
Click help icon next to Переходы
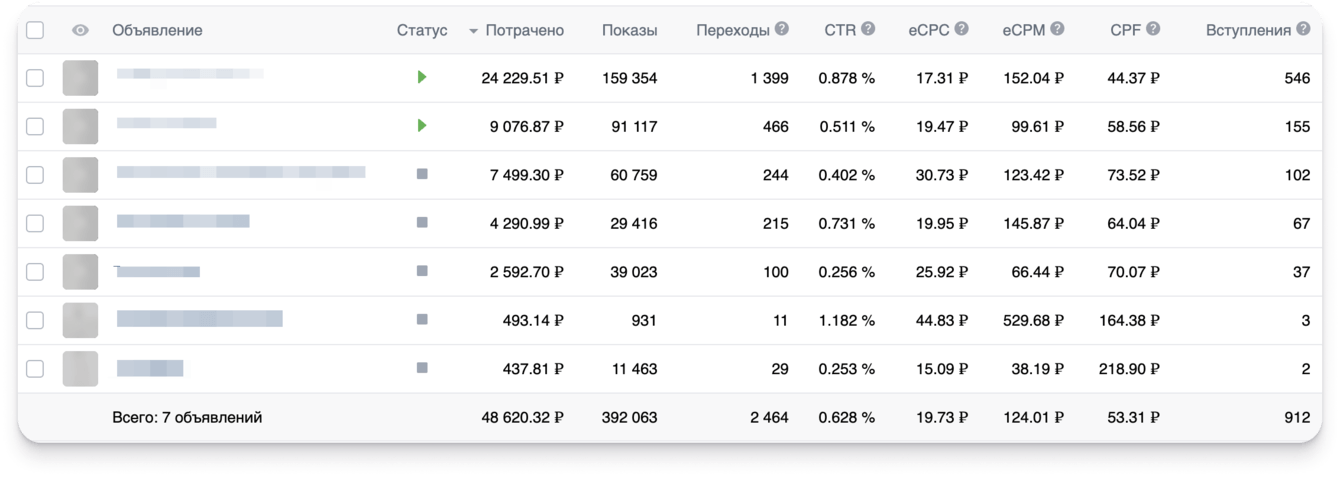coord(782,29)
